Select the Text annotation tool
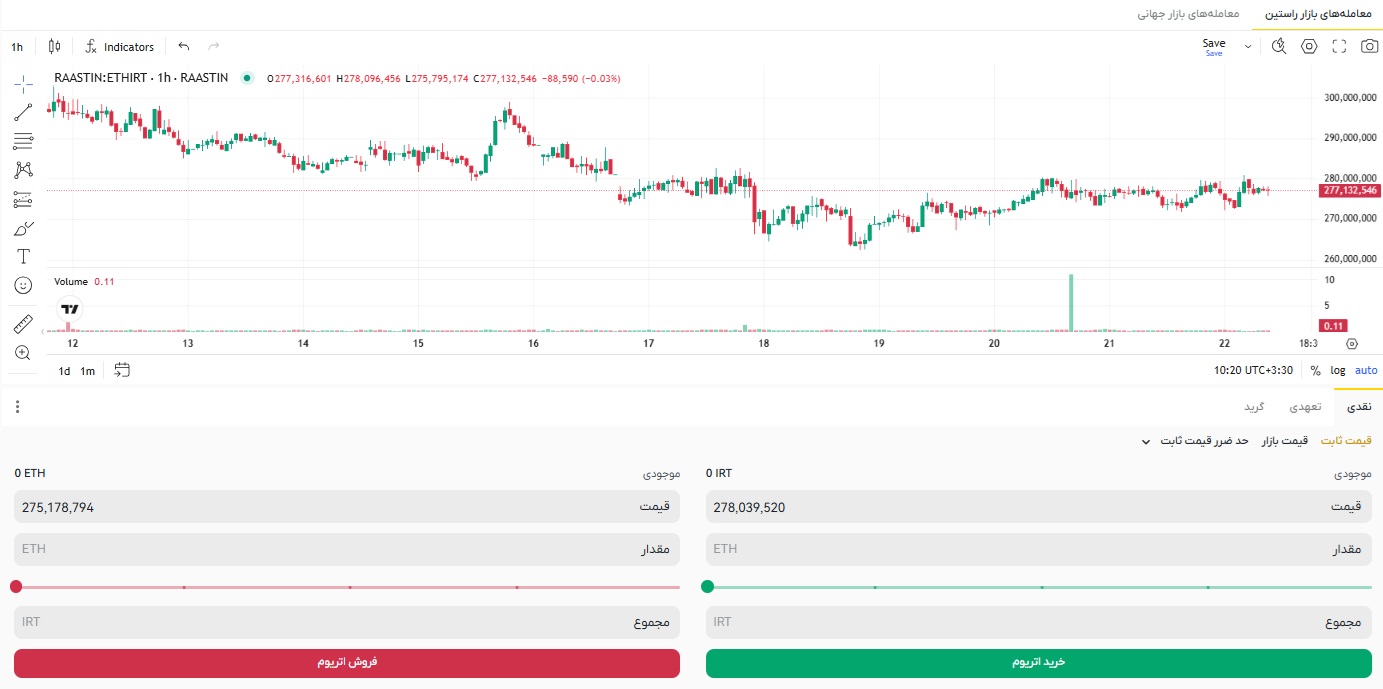 click(23, 256)
